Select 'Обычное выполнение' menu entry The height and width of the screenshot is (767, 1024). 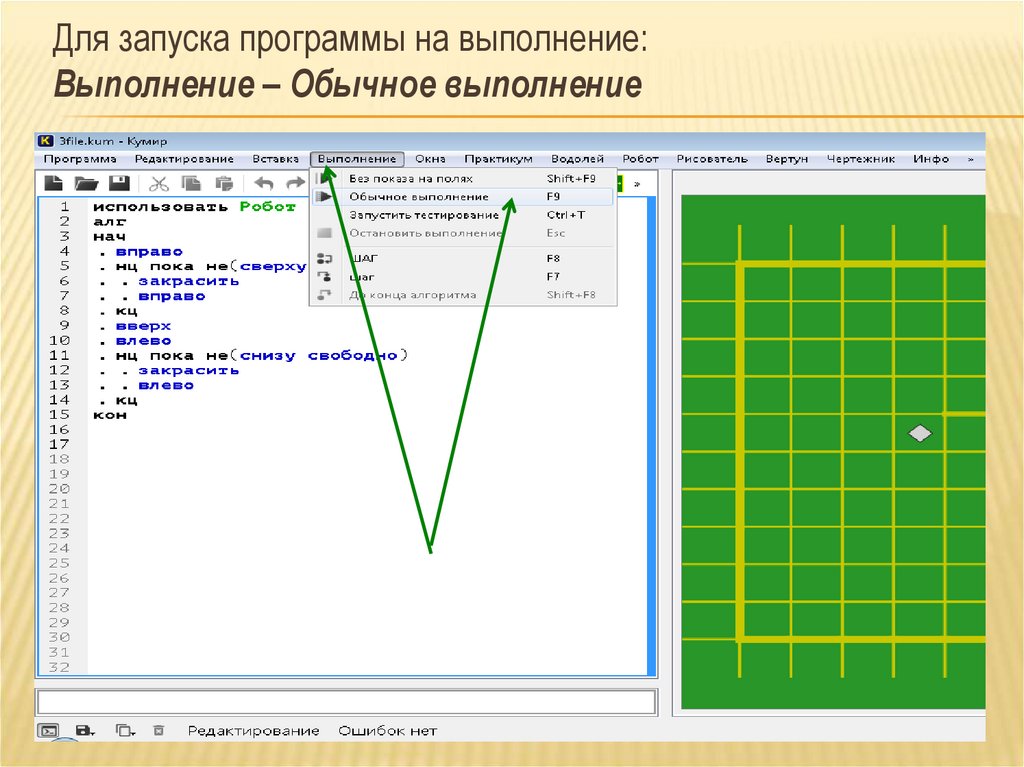click(419, 197)
